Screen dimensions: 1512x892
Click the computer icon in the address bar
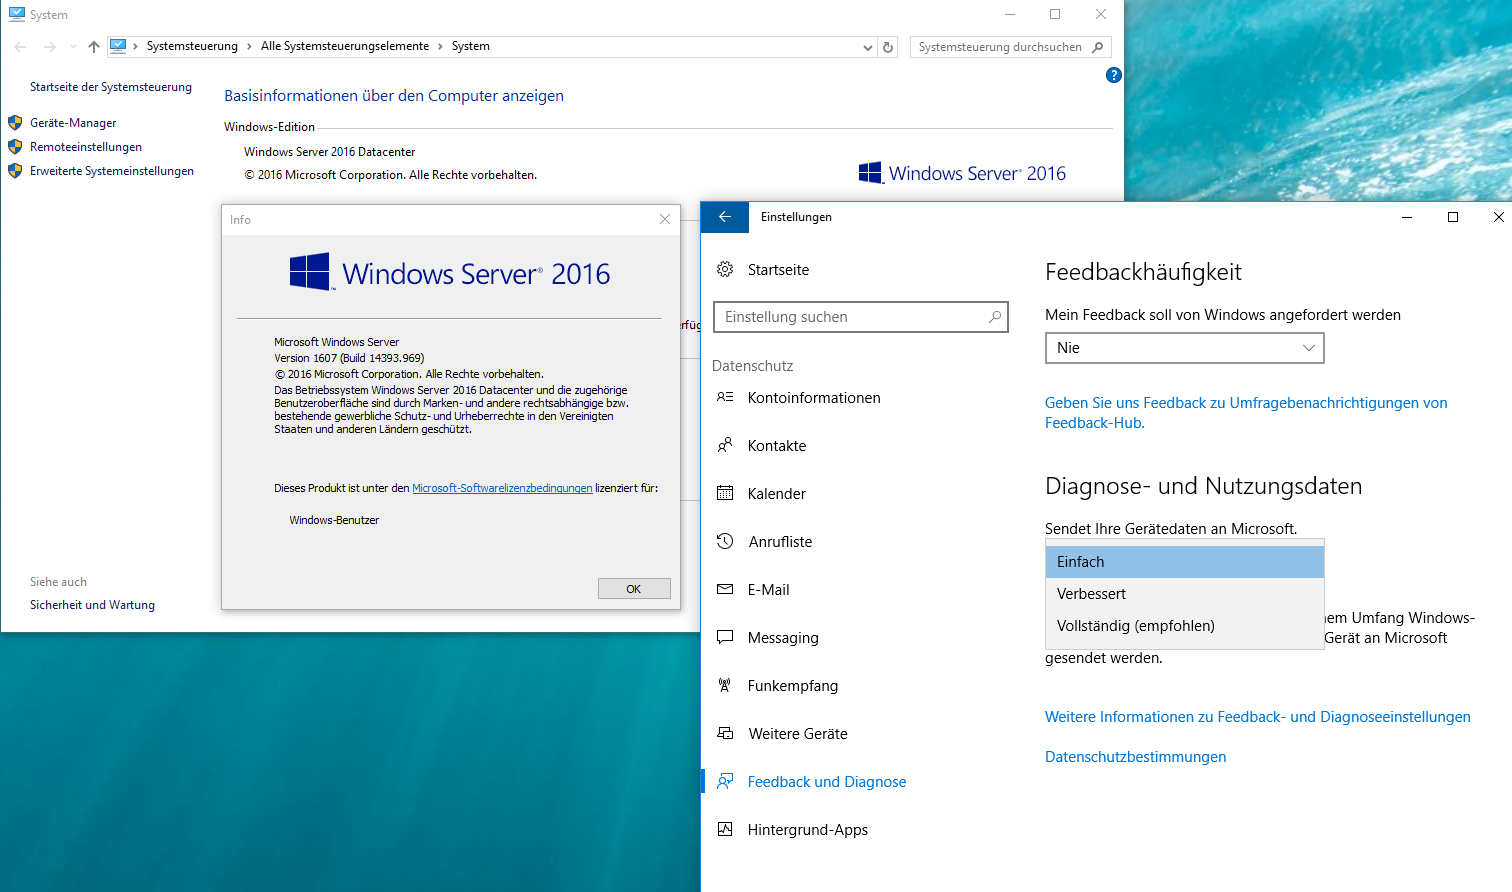coord(118,46)
